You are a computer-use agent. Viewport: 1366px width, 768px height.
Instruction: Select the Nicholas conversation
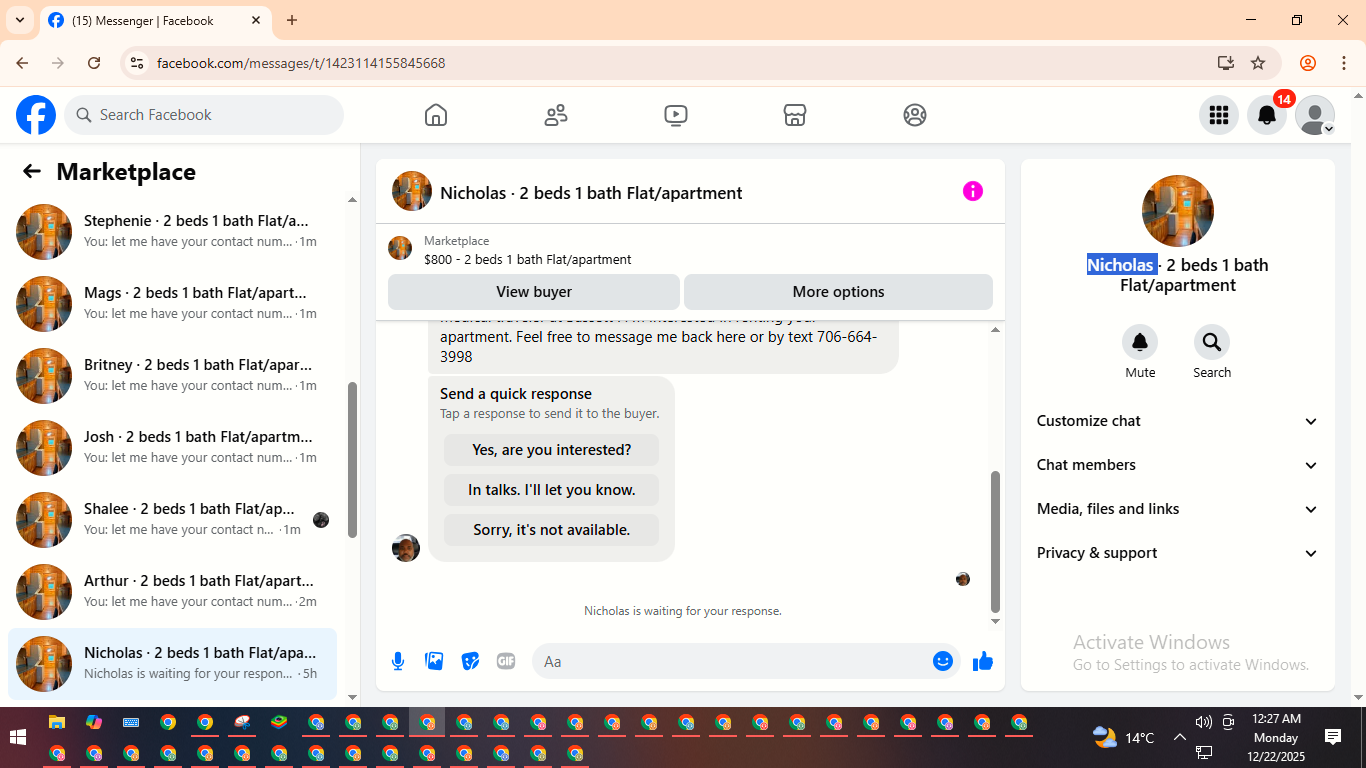tap(172, 663)
